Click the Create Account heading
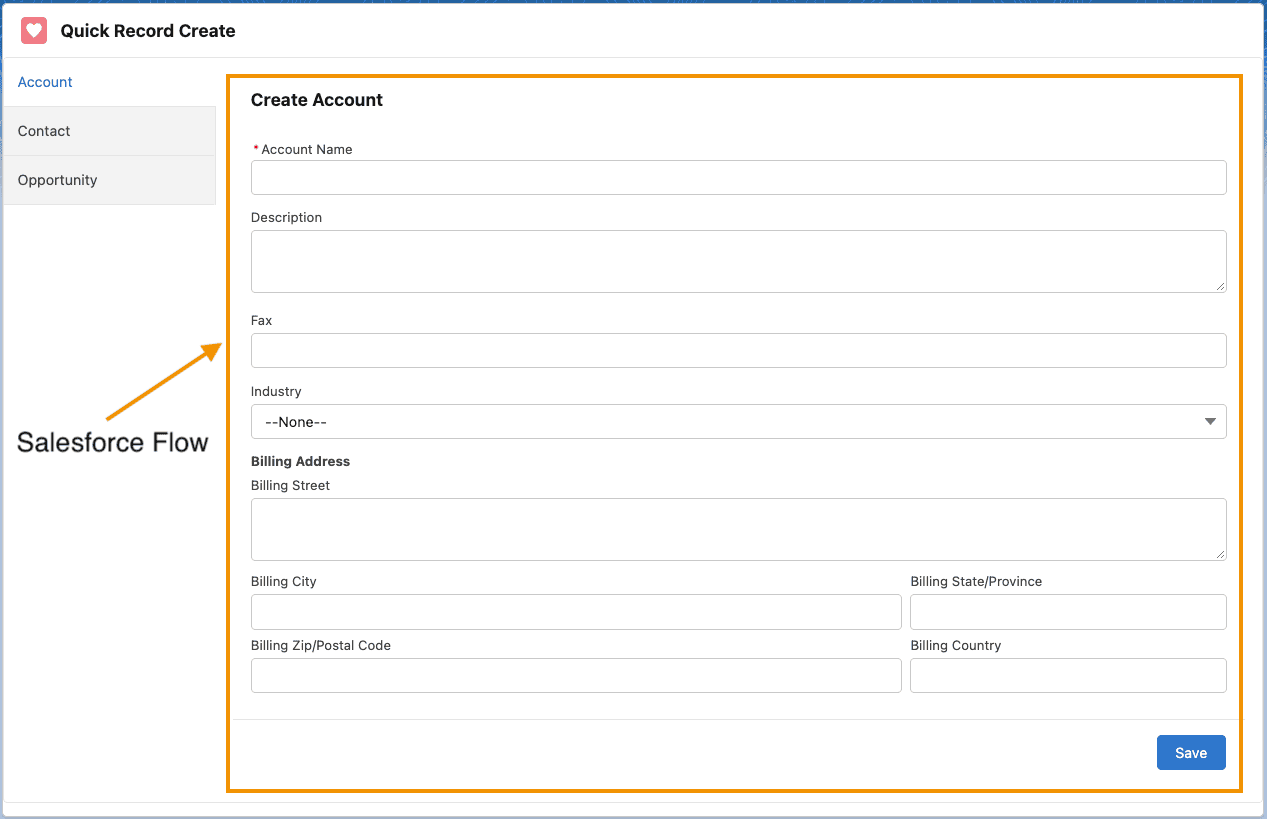The height and width of the screenshot is (819, 1267). pyautogui.click(x=317, y=100)
